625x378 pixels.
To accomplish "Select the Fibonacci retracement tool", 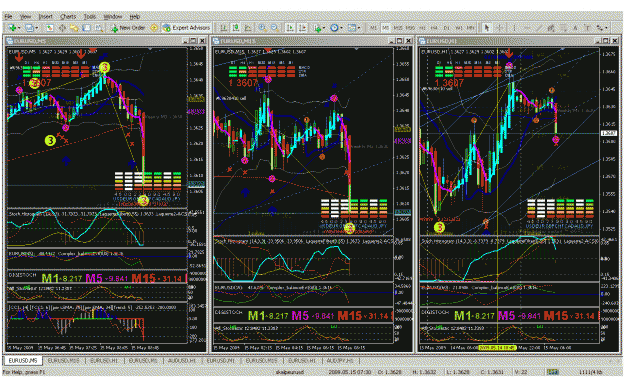I will point(563,28).
